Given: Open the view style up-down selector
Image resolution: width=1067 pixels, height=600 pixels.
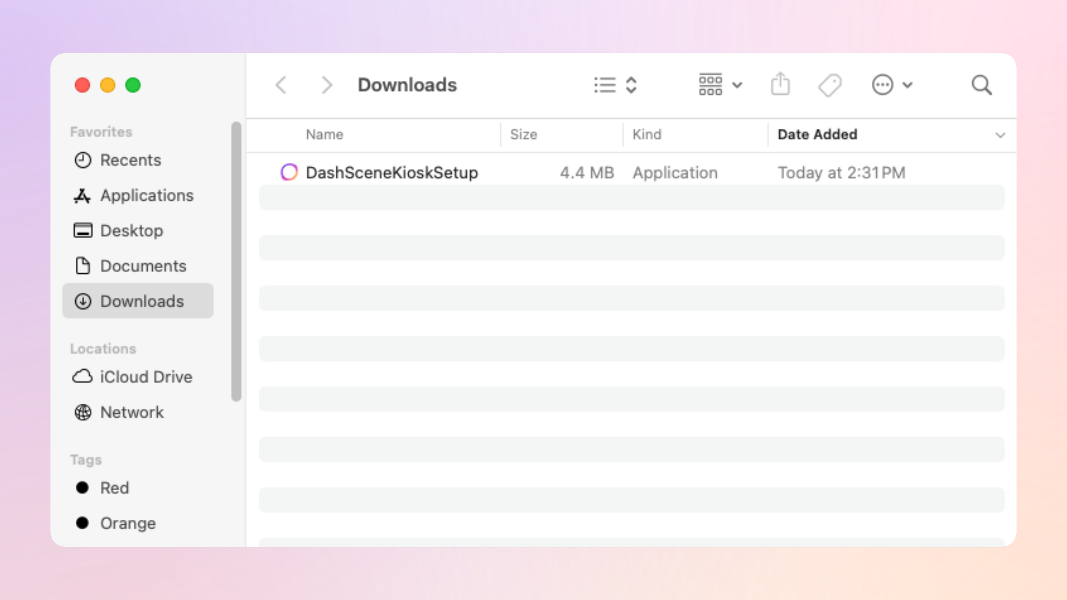Looking at the screenshot, I should click(x=631, y=85).
